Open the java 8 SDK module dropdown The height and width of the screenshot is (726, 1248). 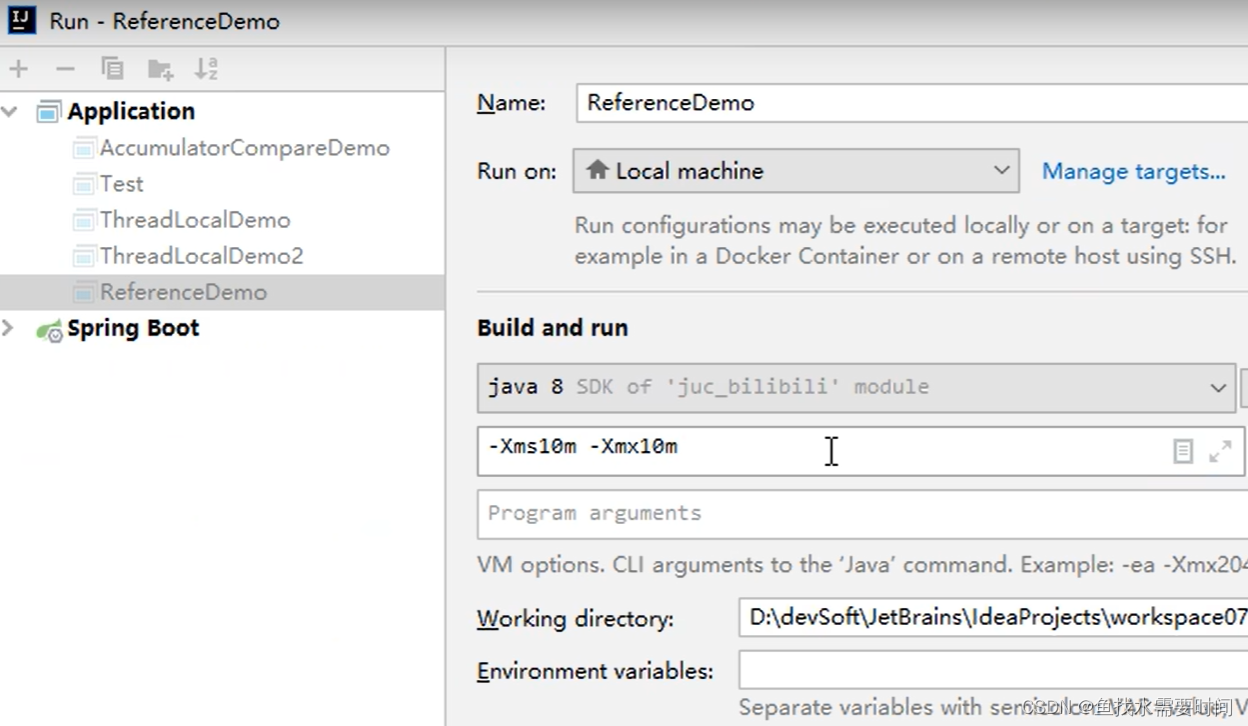(857, 387)
